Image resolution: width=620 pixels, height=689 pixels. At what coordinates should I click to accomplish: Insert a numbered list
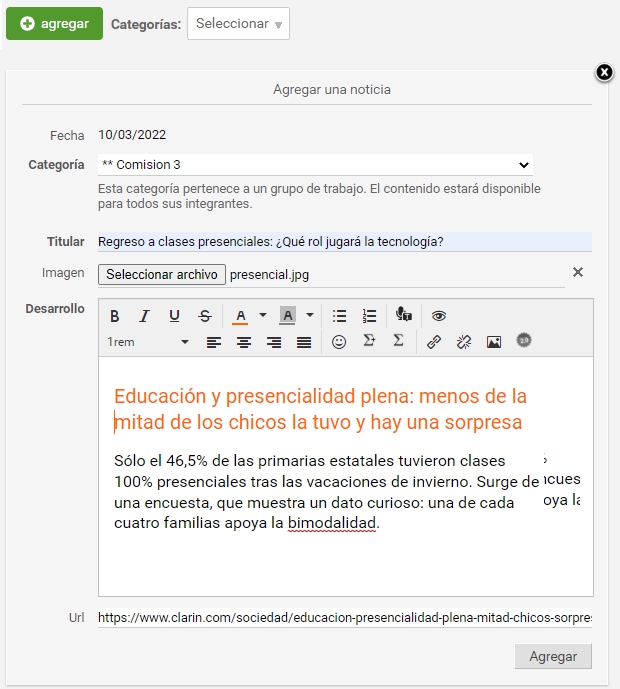(369, 316)
